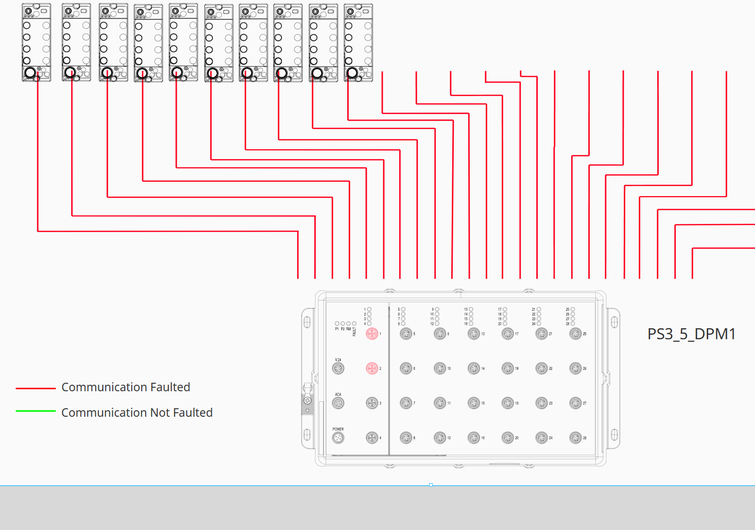
Task: Select the ACA connector on the DPM
Action: (x=338, y=403)
